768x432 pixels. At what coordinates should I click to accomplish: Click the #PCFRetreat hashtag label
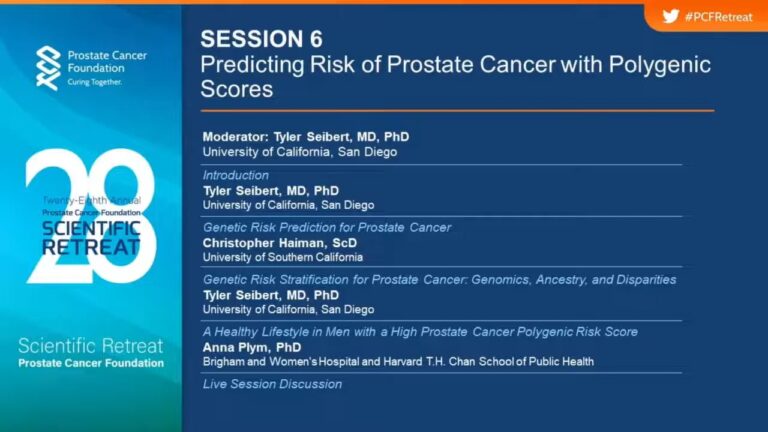point(719,17)
